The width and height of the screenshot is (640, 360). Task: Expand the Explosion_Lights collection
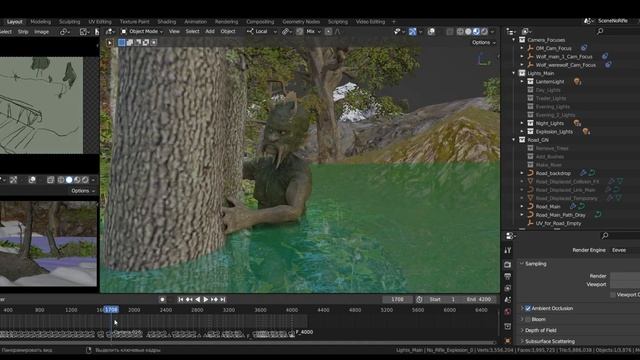[x=522, y=131]
